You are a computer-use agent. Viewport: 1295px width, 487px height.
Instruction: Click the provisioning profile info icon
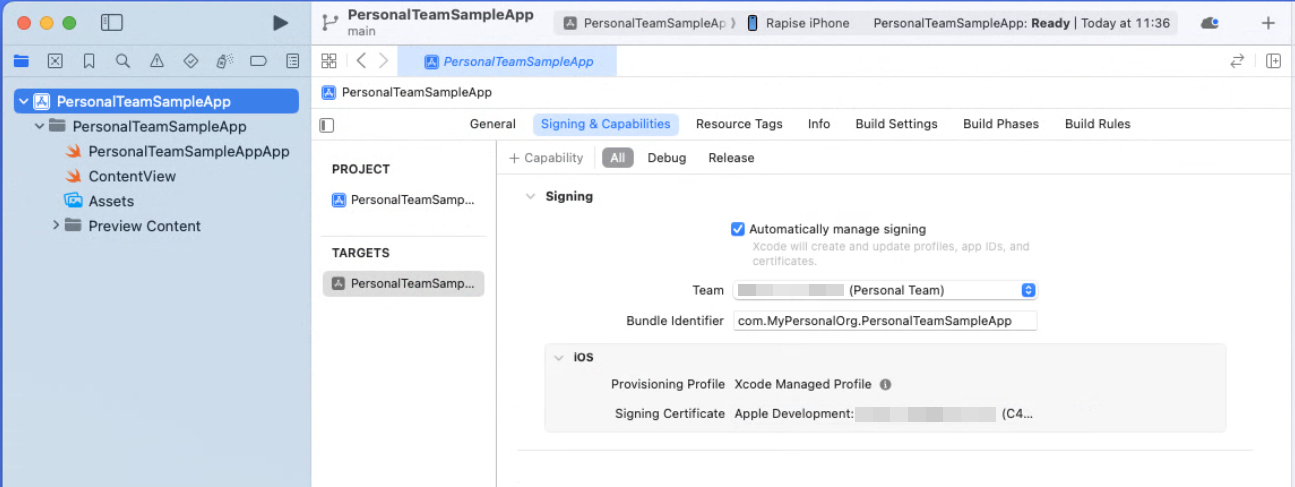point(885,384)
